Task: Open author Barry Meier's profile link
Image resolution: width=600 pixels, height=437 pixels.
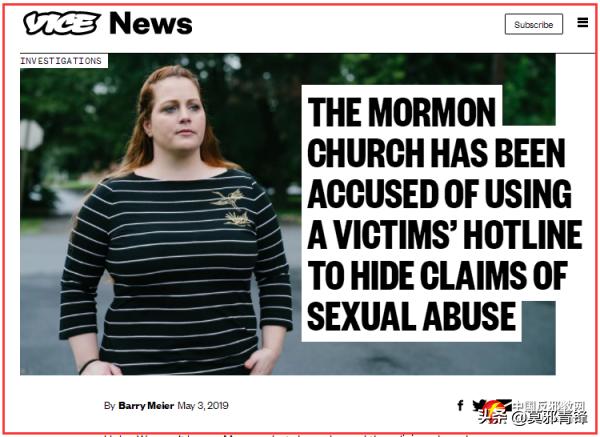Action: (146, 405)
